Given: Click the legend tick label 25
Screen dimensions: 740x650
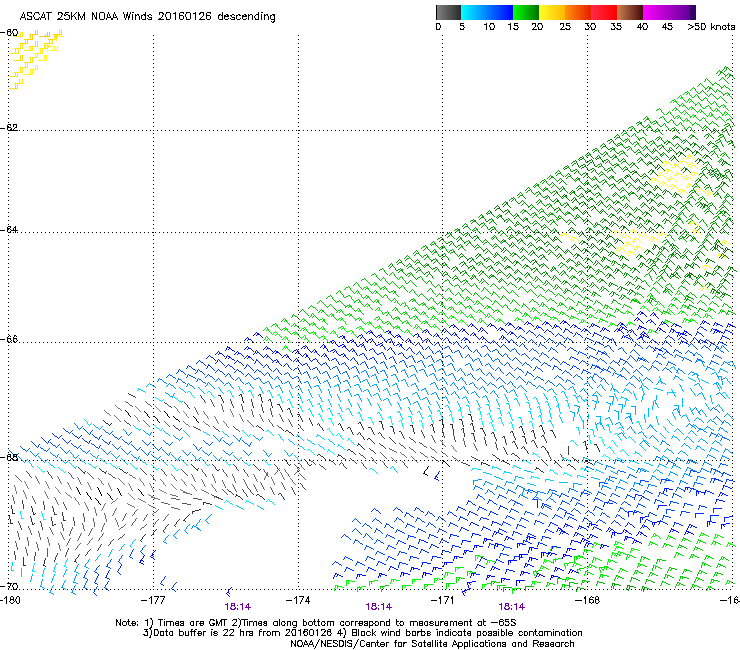Looking at the screenshot, I should point(565,27).
